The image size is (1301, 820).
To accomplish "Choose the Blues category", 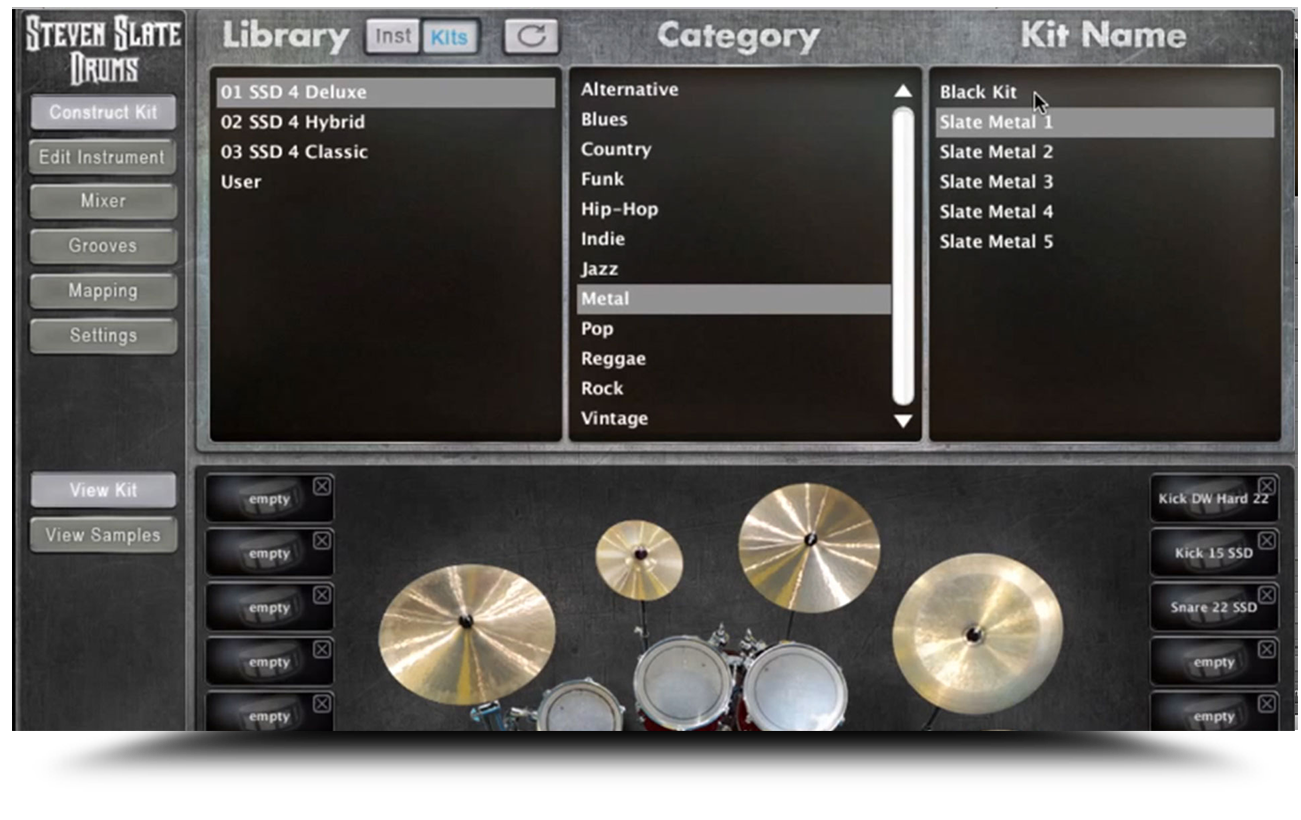I will 733,119.
